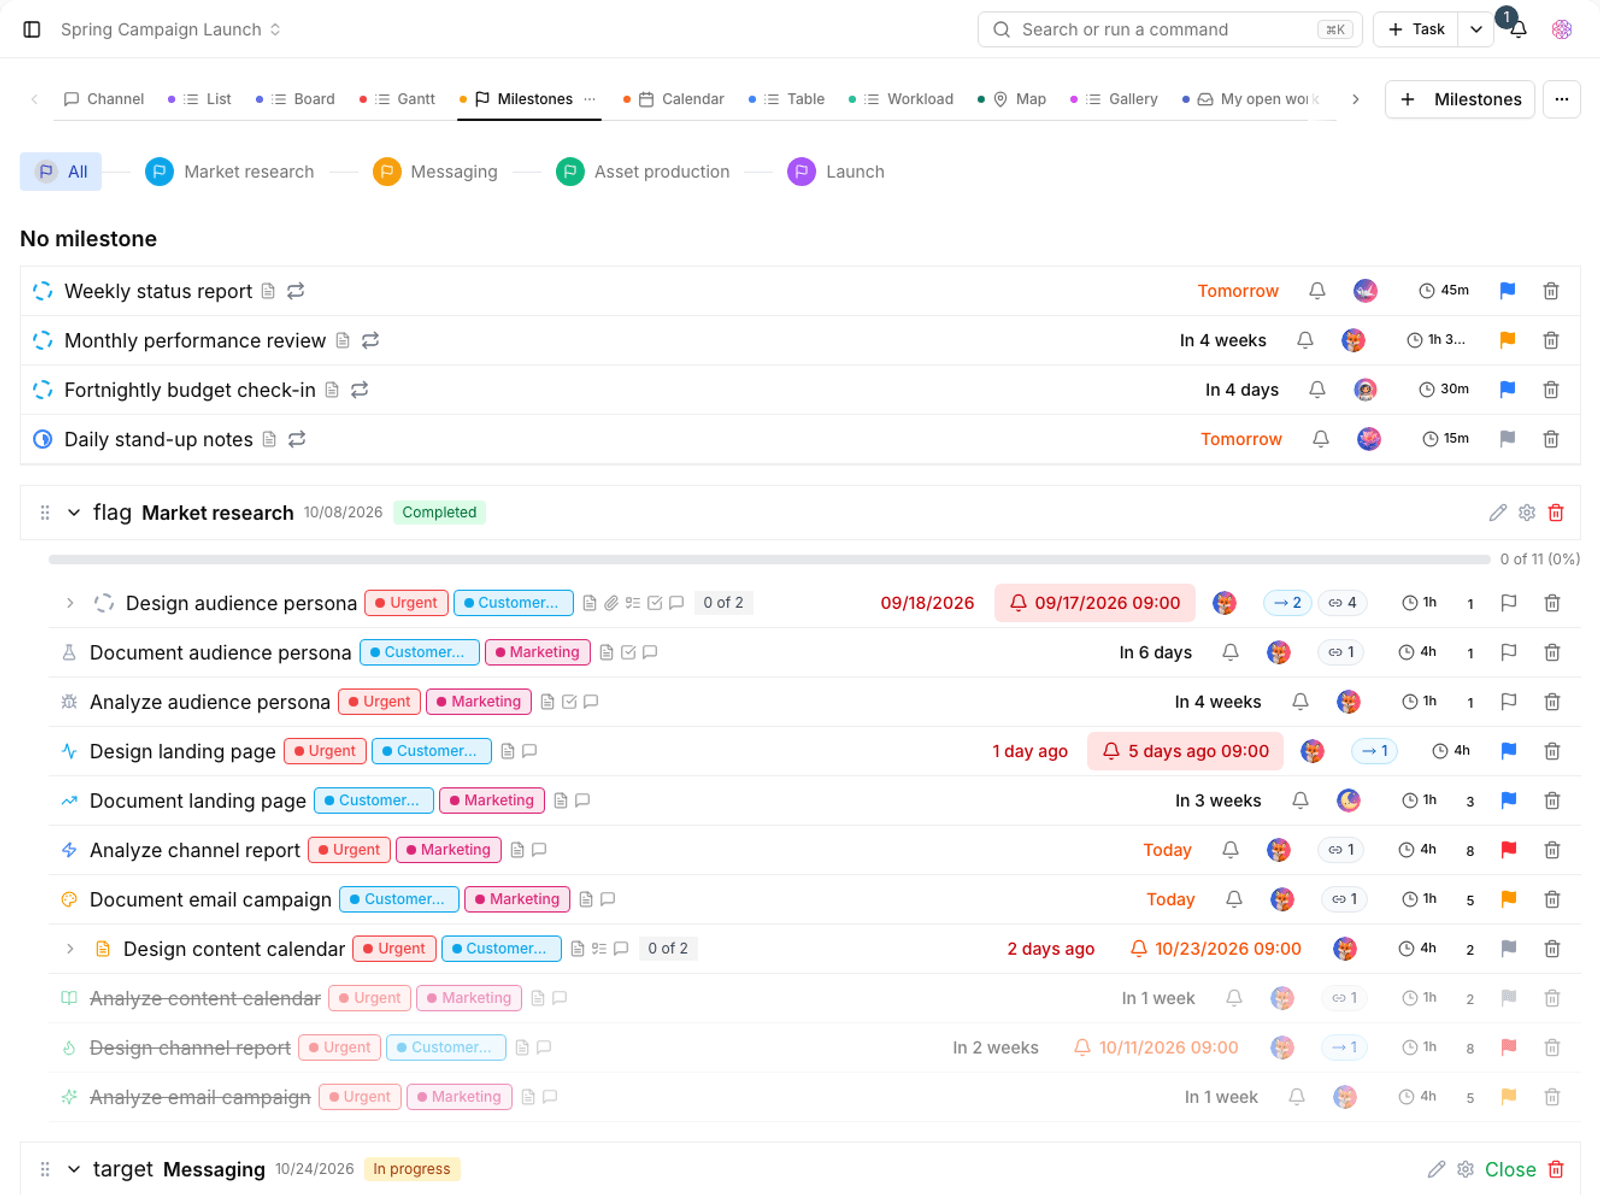This screenshot has height=1195, width=1600.
Task: Open the Spring Campaign Launch project switcher
Action: 171,29
